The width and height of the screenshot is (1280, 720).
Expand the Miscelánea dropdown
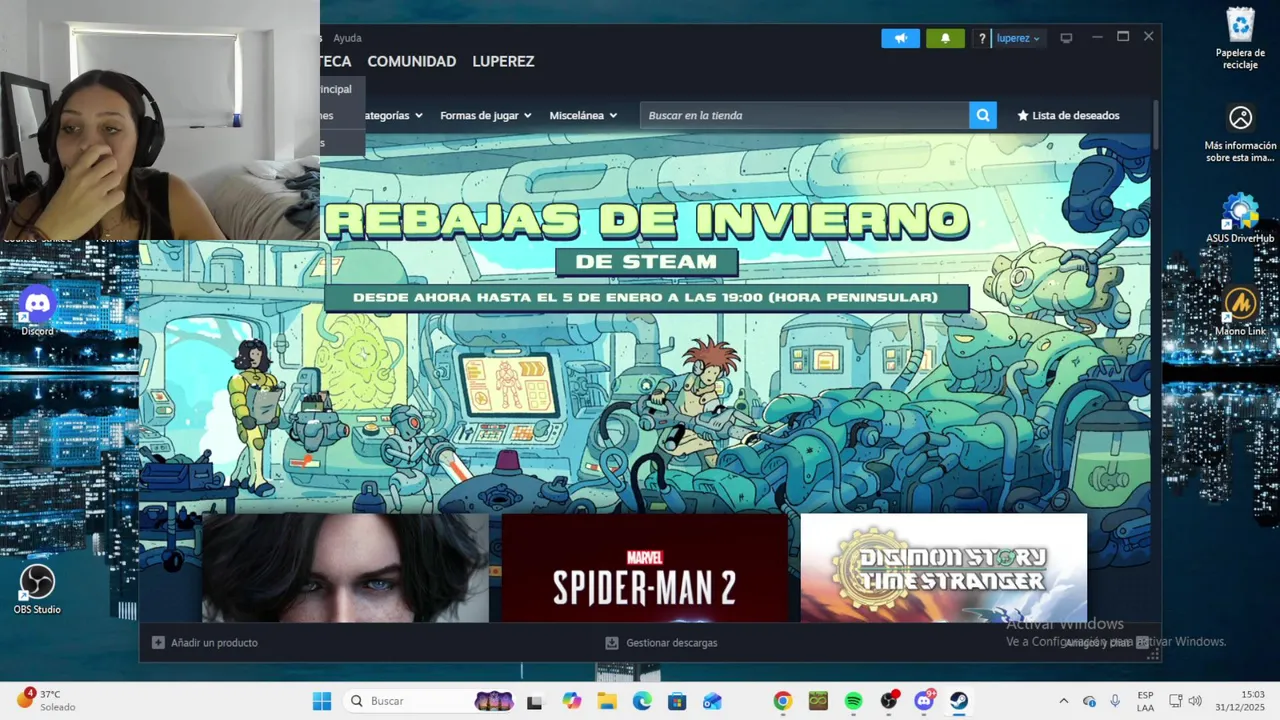583,115
